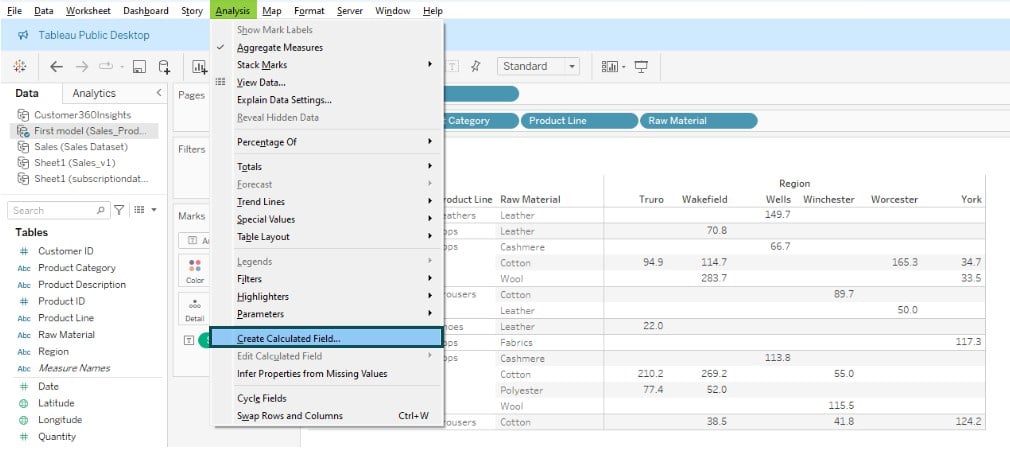
Task: Click the data source icon beside Sheet1 (Sales_v1)
Action: click(23, 163)
